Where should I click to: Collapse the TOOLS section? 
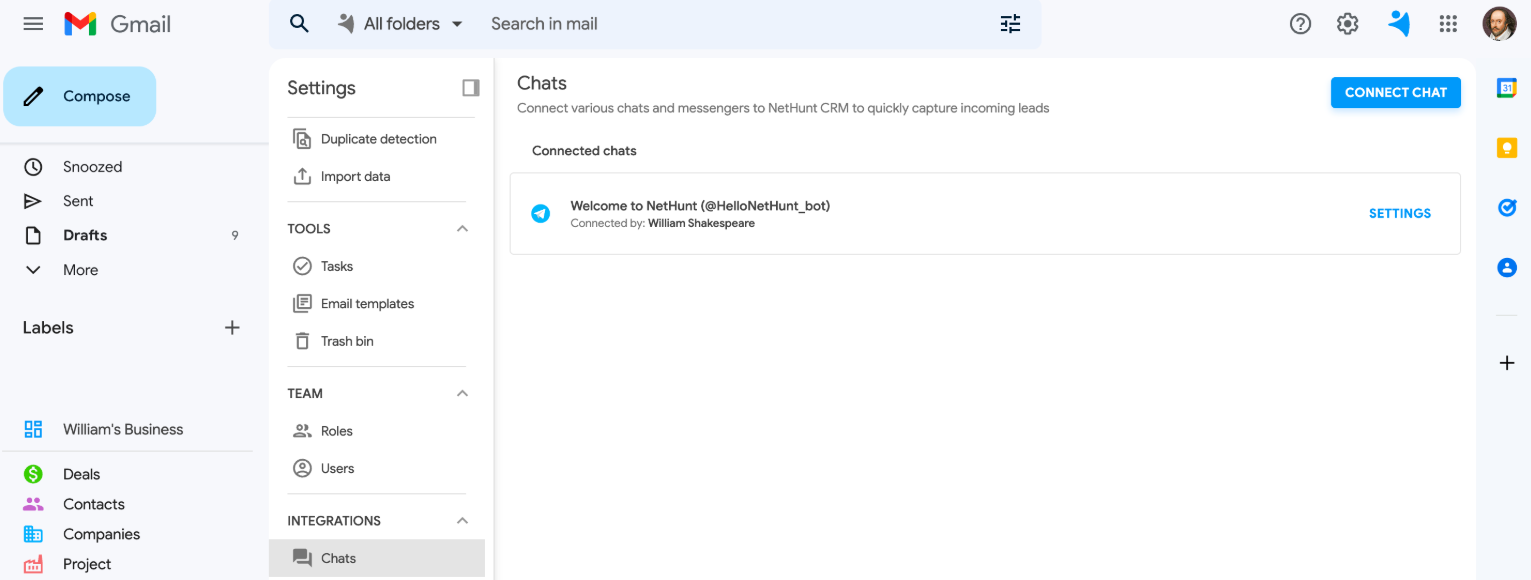pos(462,229)
